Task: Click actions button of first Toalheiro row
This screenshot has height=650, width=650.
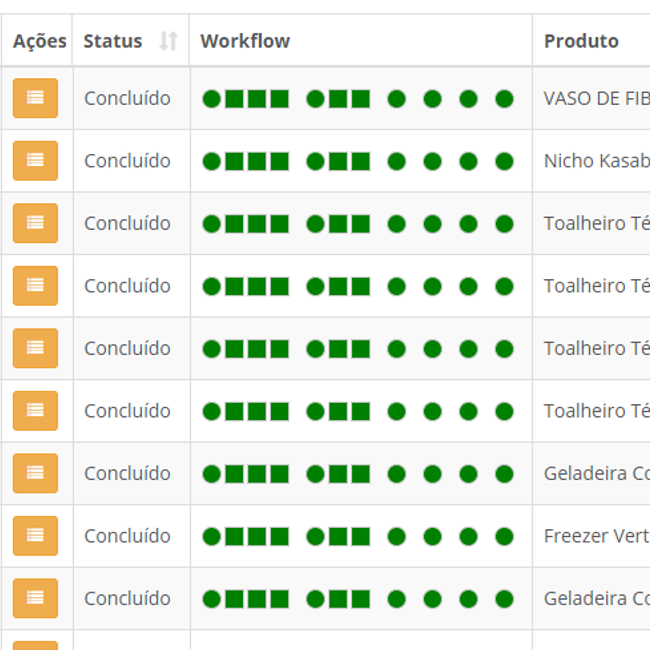Action: pyautogui.click(x=35, y=223)
